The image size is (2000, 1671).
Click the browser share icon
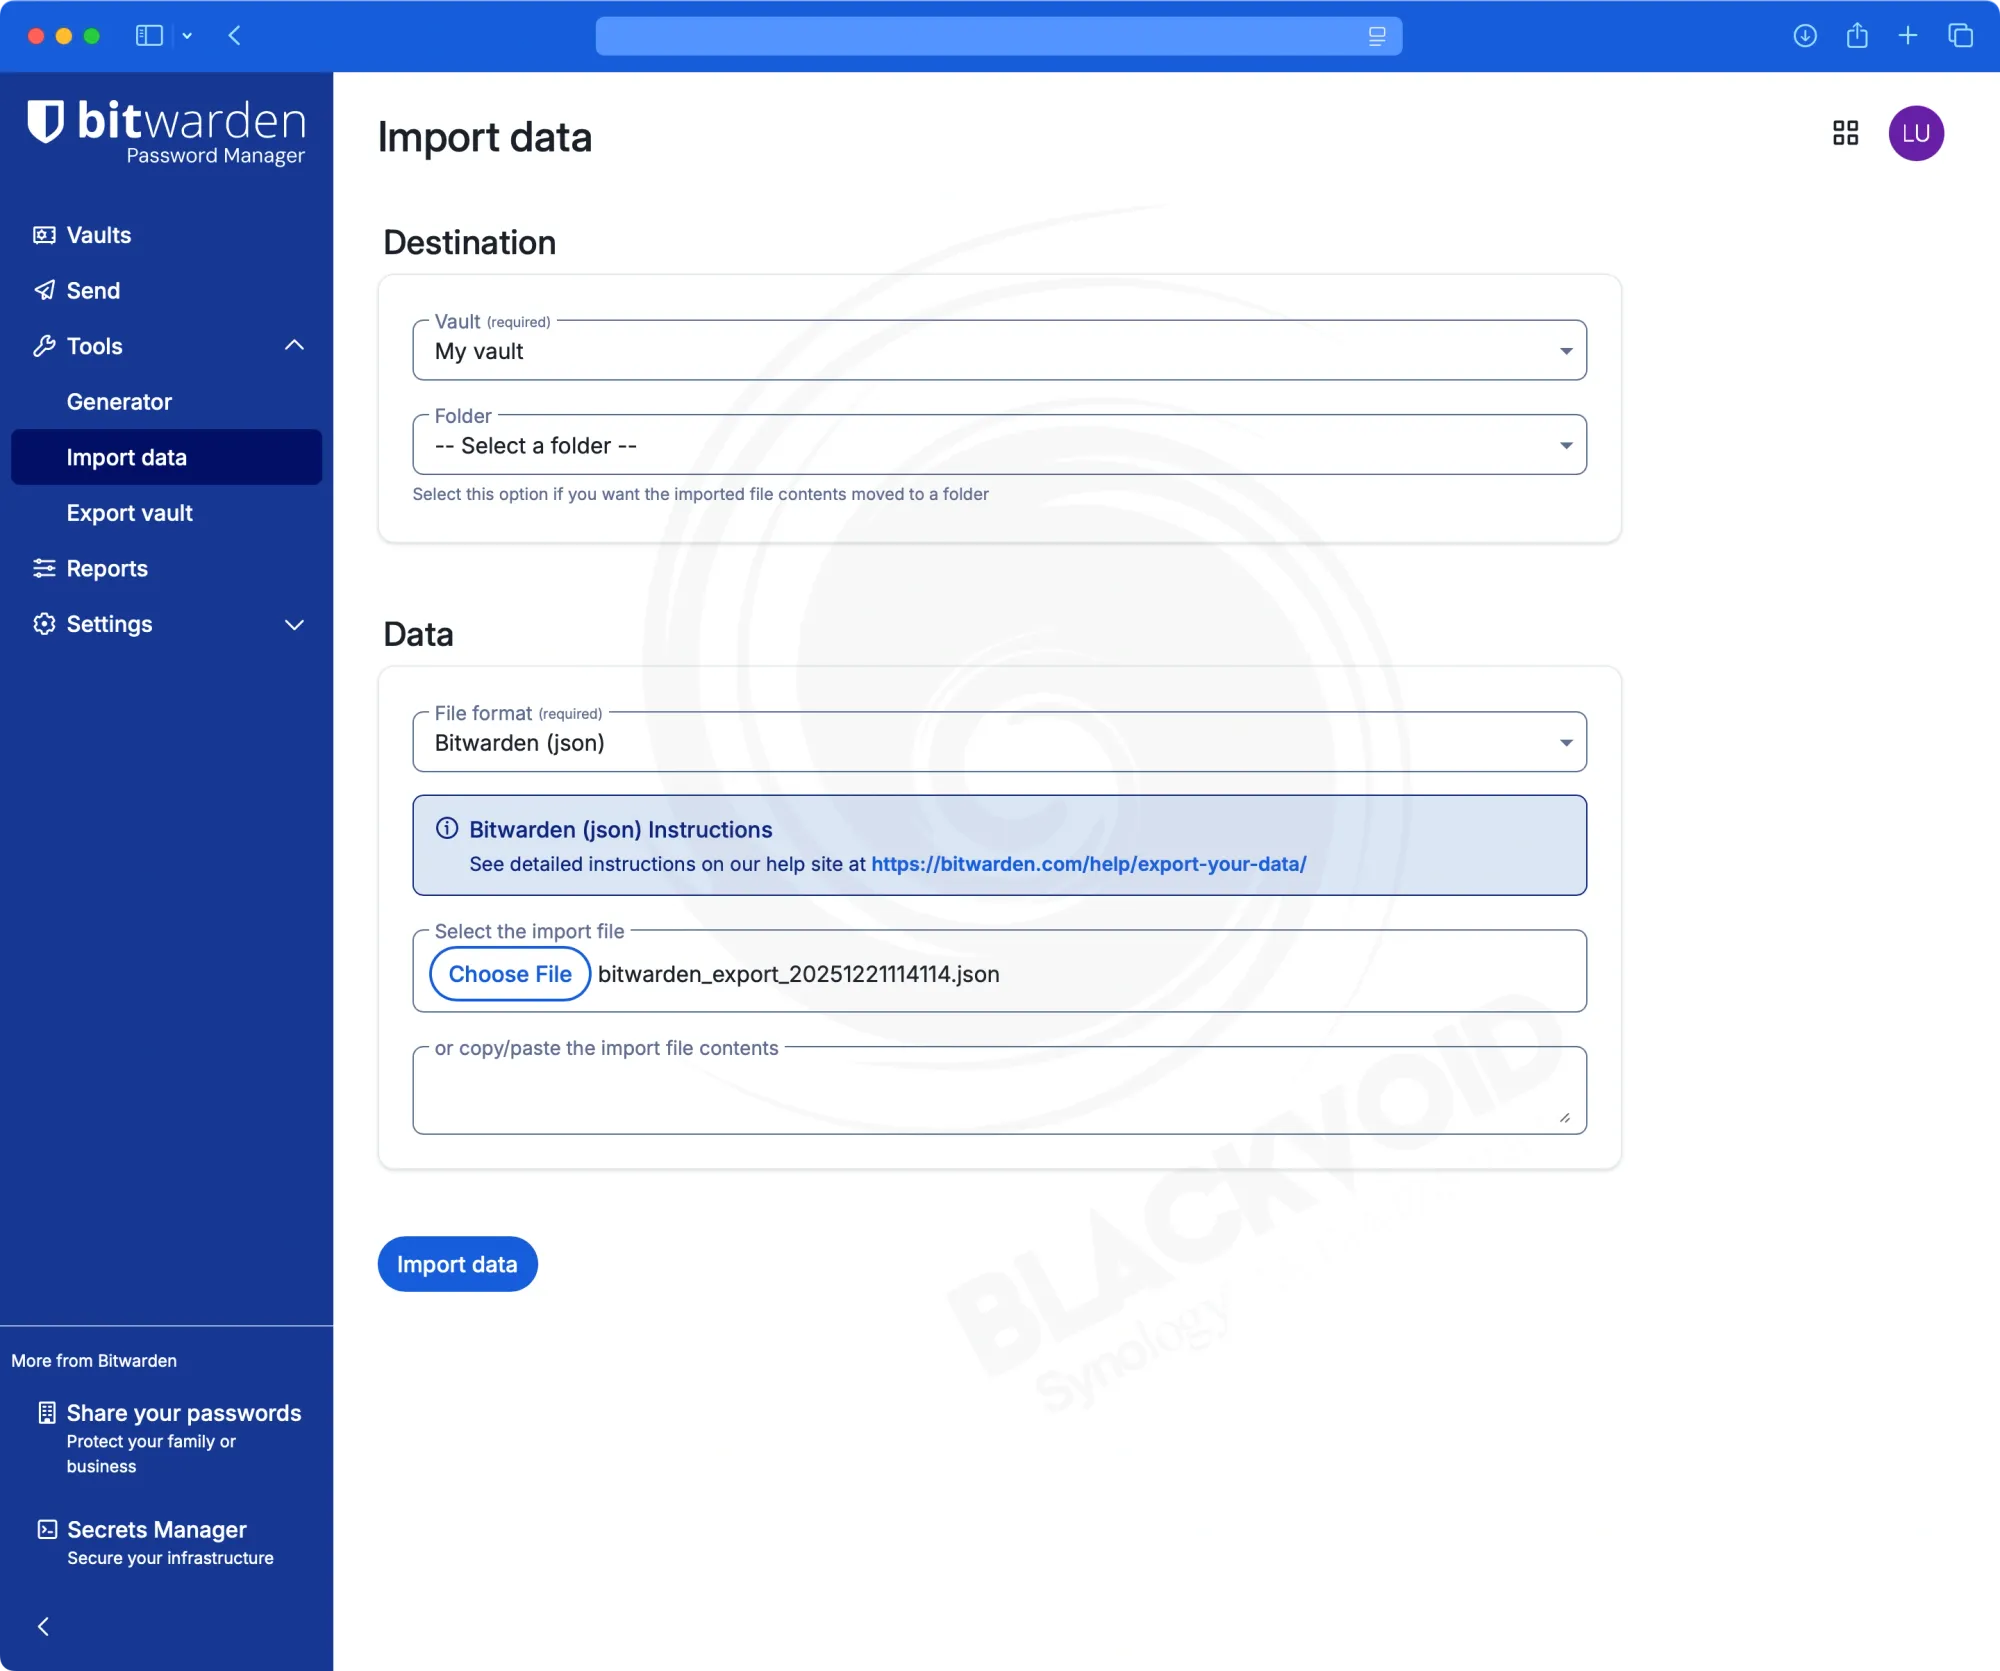click(1857, 36)
